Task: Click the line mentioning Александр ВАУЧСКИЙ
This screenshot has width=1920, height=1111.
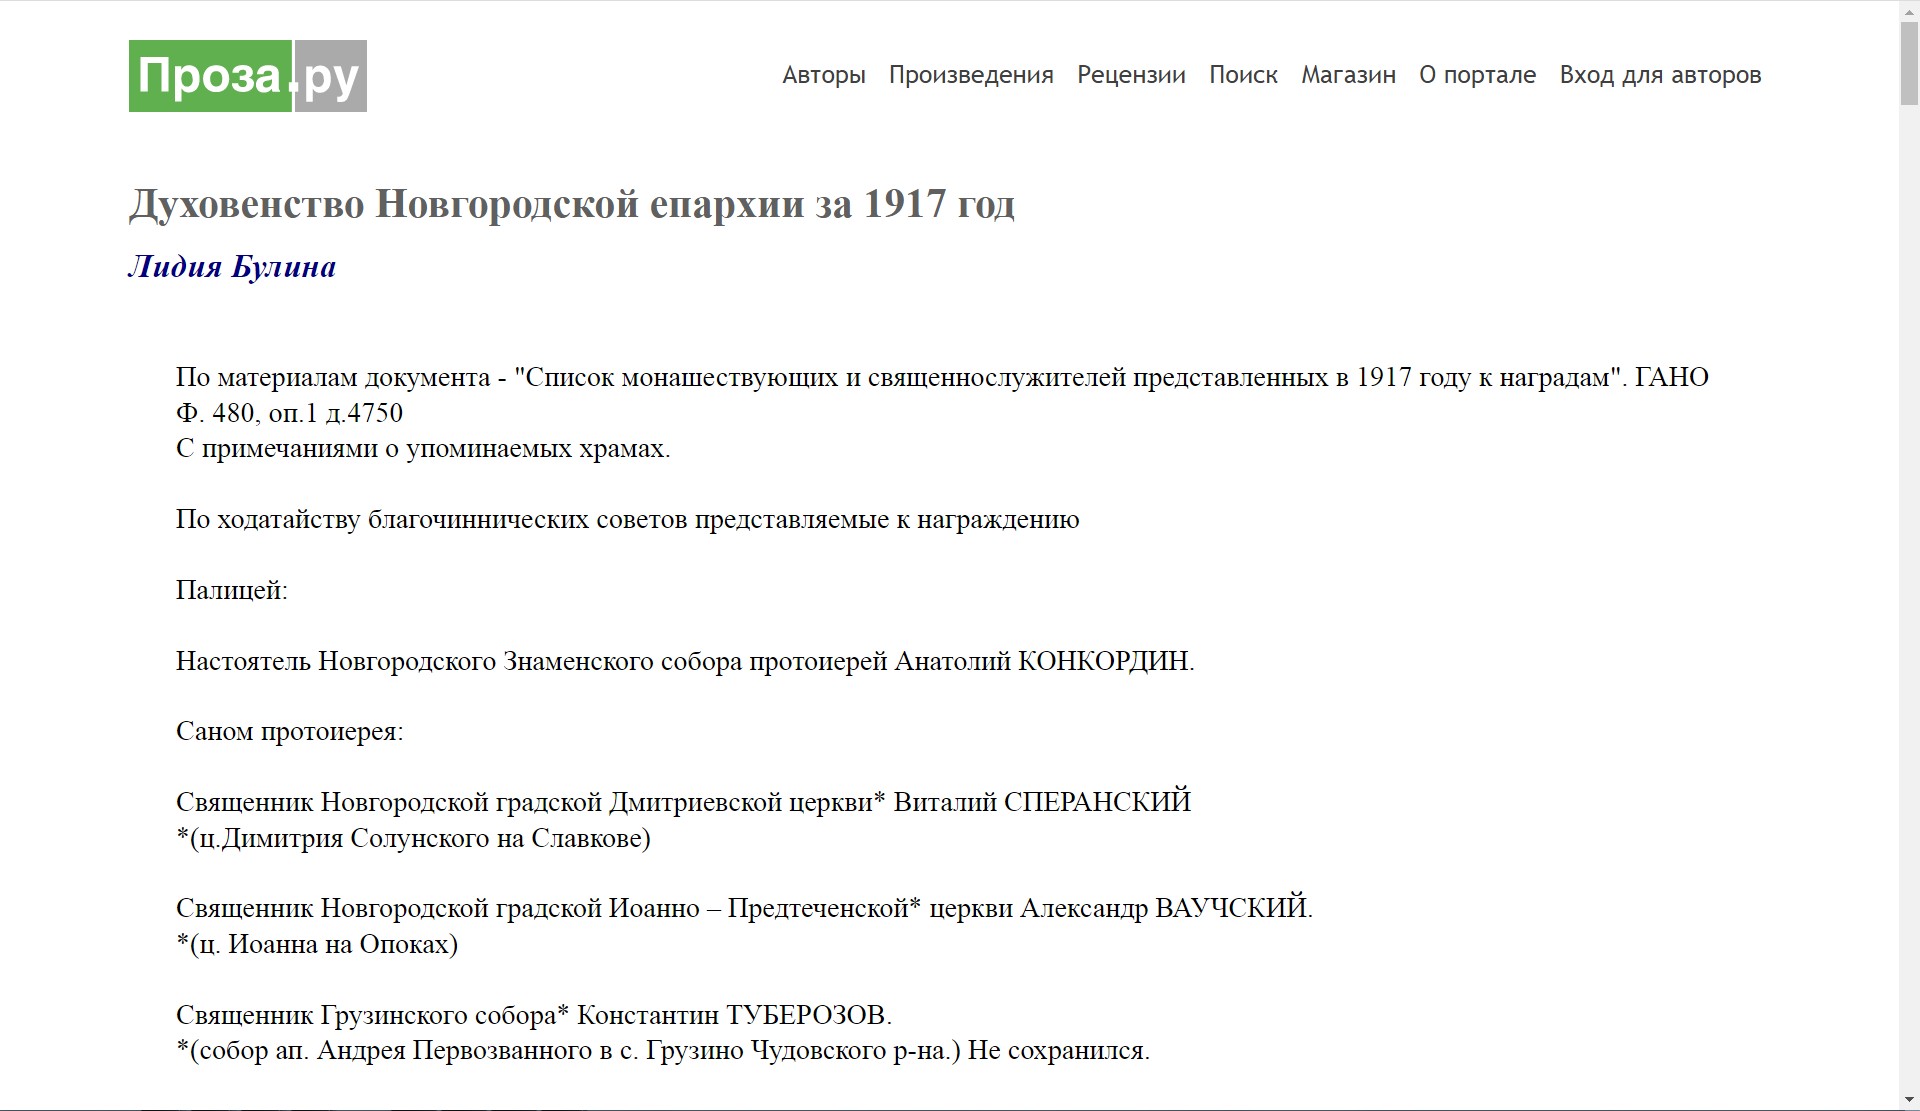Action: tap(744, 908)
